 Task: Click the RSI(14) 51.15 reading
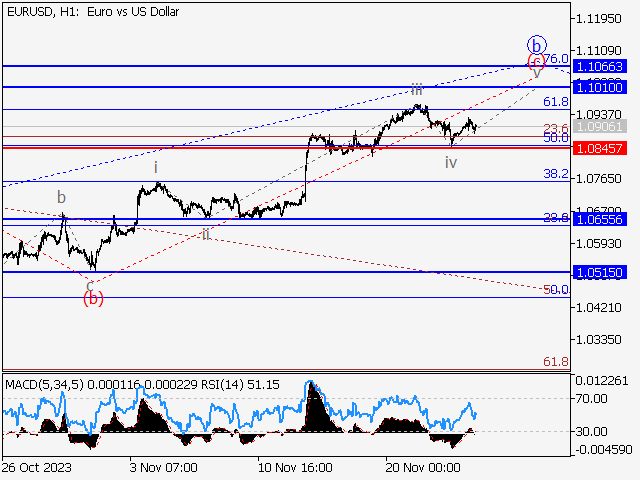(240, 385)
